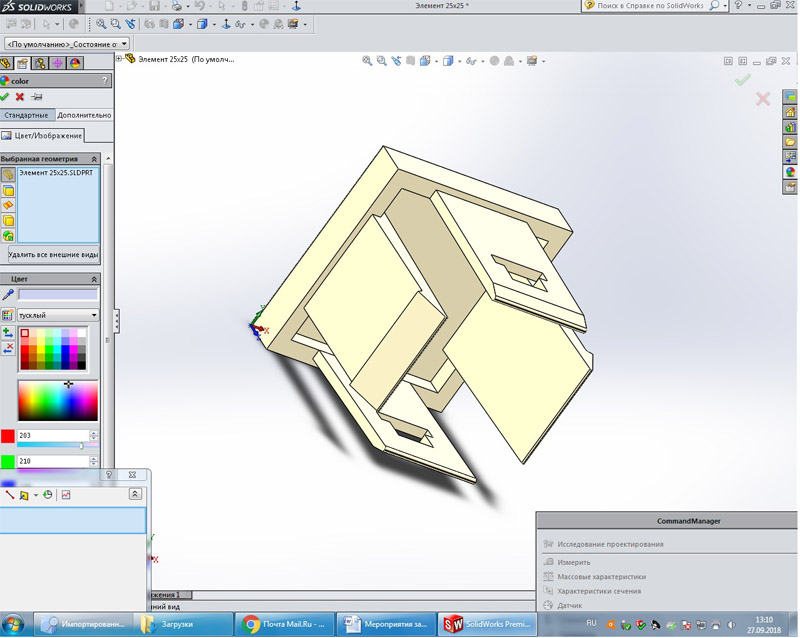This screenshot has width=800, height=638.
Task: Open the Print dropdown arrow
Action: [x=188, y=6]
